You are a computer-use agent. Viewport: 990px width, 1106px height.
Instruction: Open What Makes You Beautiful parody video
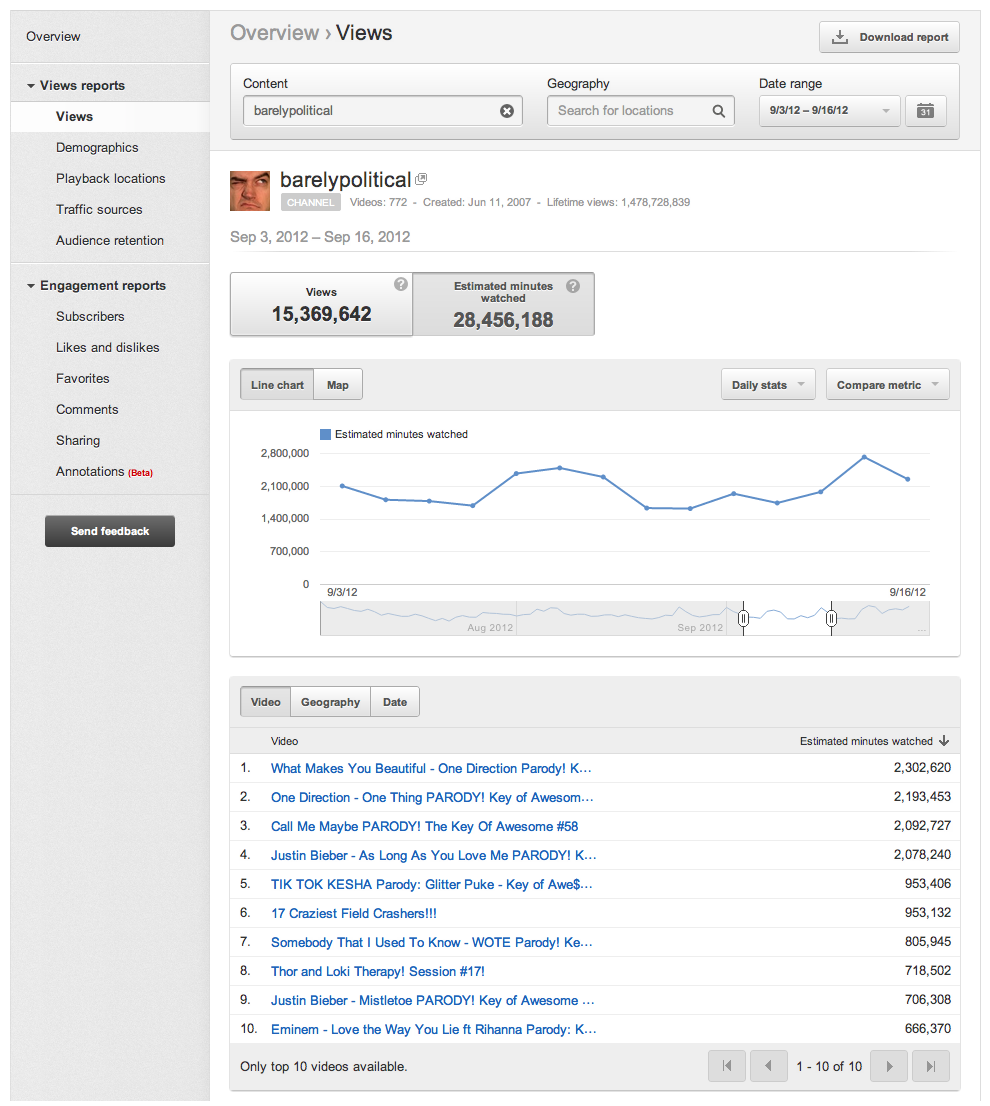point(432,768)
